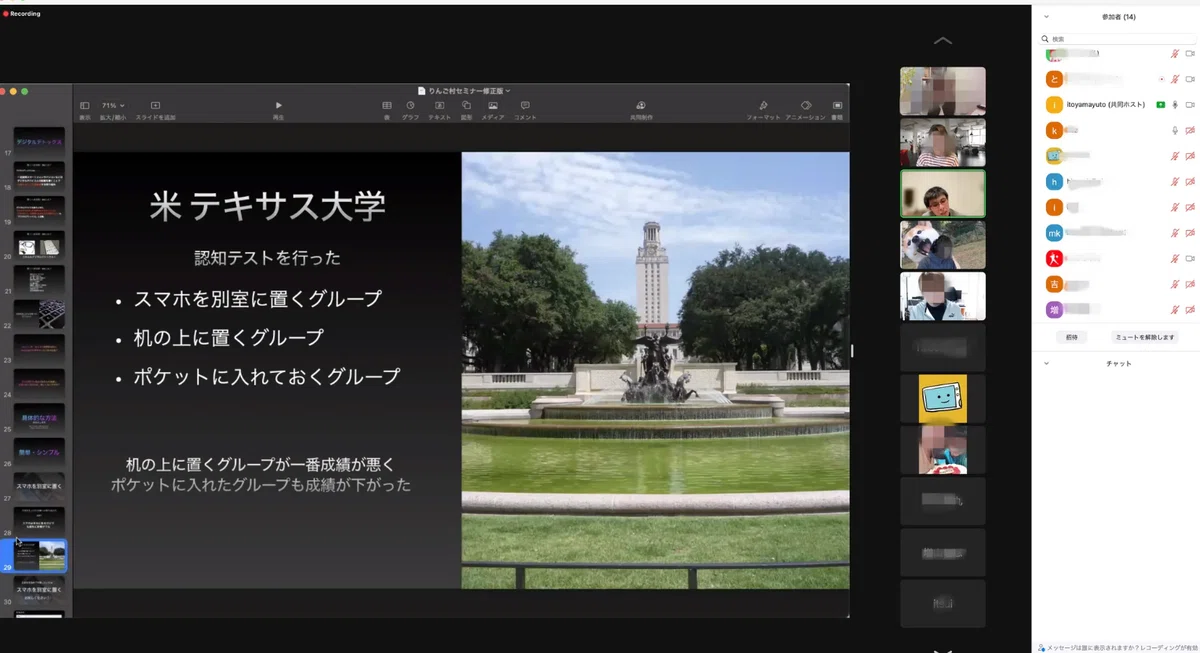Viewport: 1200px width, 653px height.
Task: Click the blue 'h' participant avatar
Action: click(x=1054, y=182)
